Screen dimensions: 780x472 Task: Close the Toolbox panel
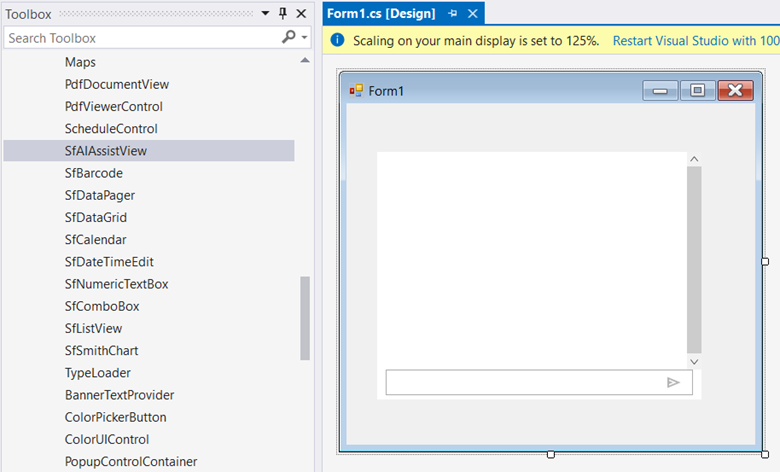tap(301, 13)
